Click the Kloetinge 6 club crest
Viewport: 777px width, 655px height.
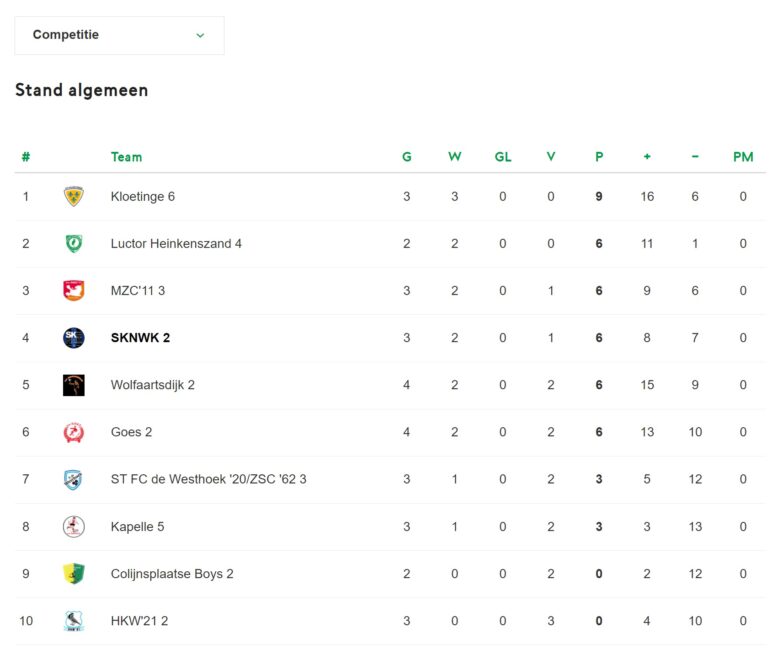point(74,196)
